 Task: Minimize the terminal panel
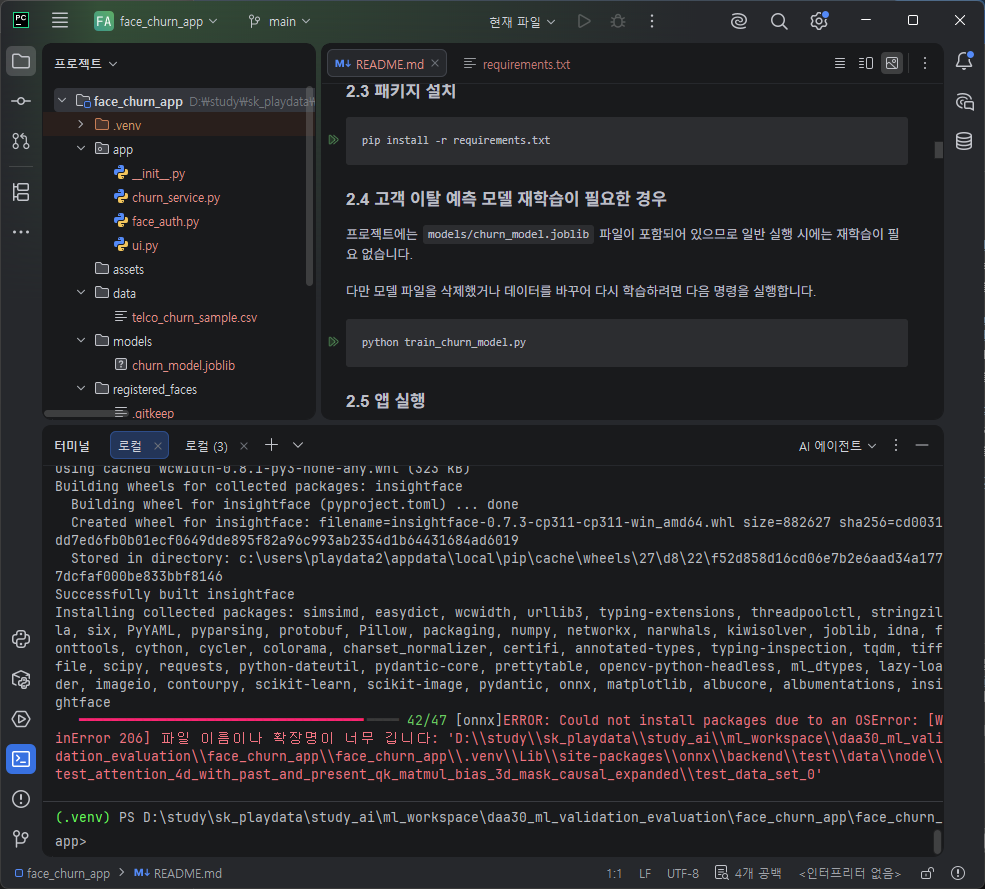922,445
